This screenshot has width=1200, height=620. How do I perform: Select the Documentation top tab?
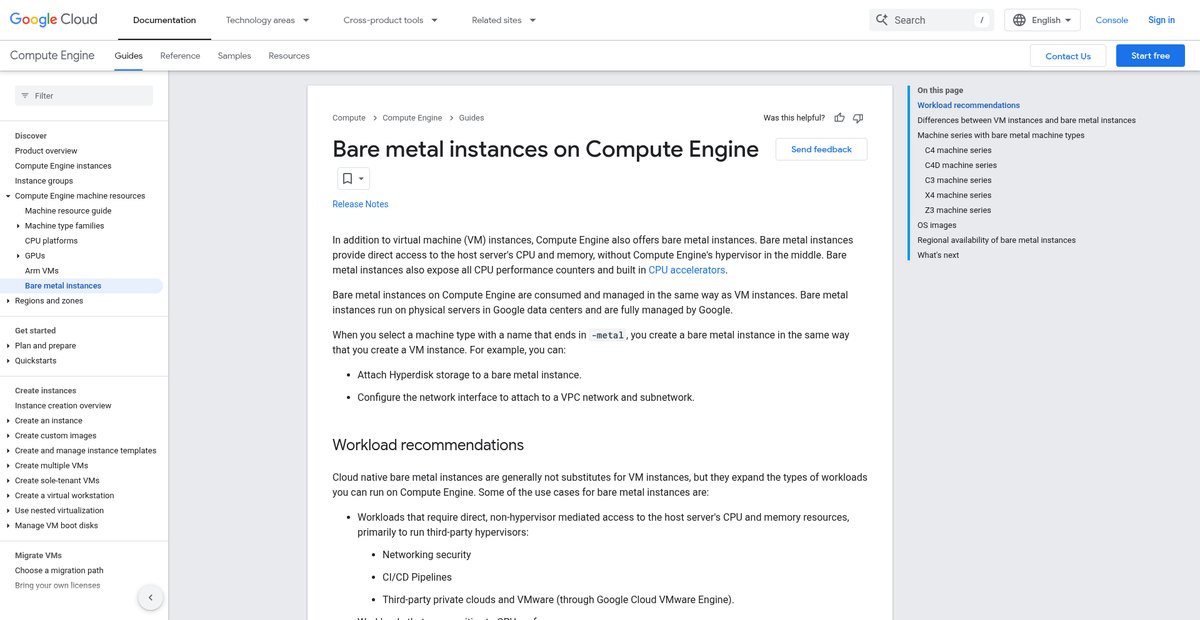164,20
